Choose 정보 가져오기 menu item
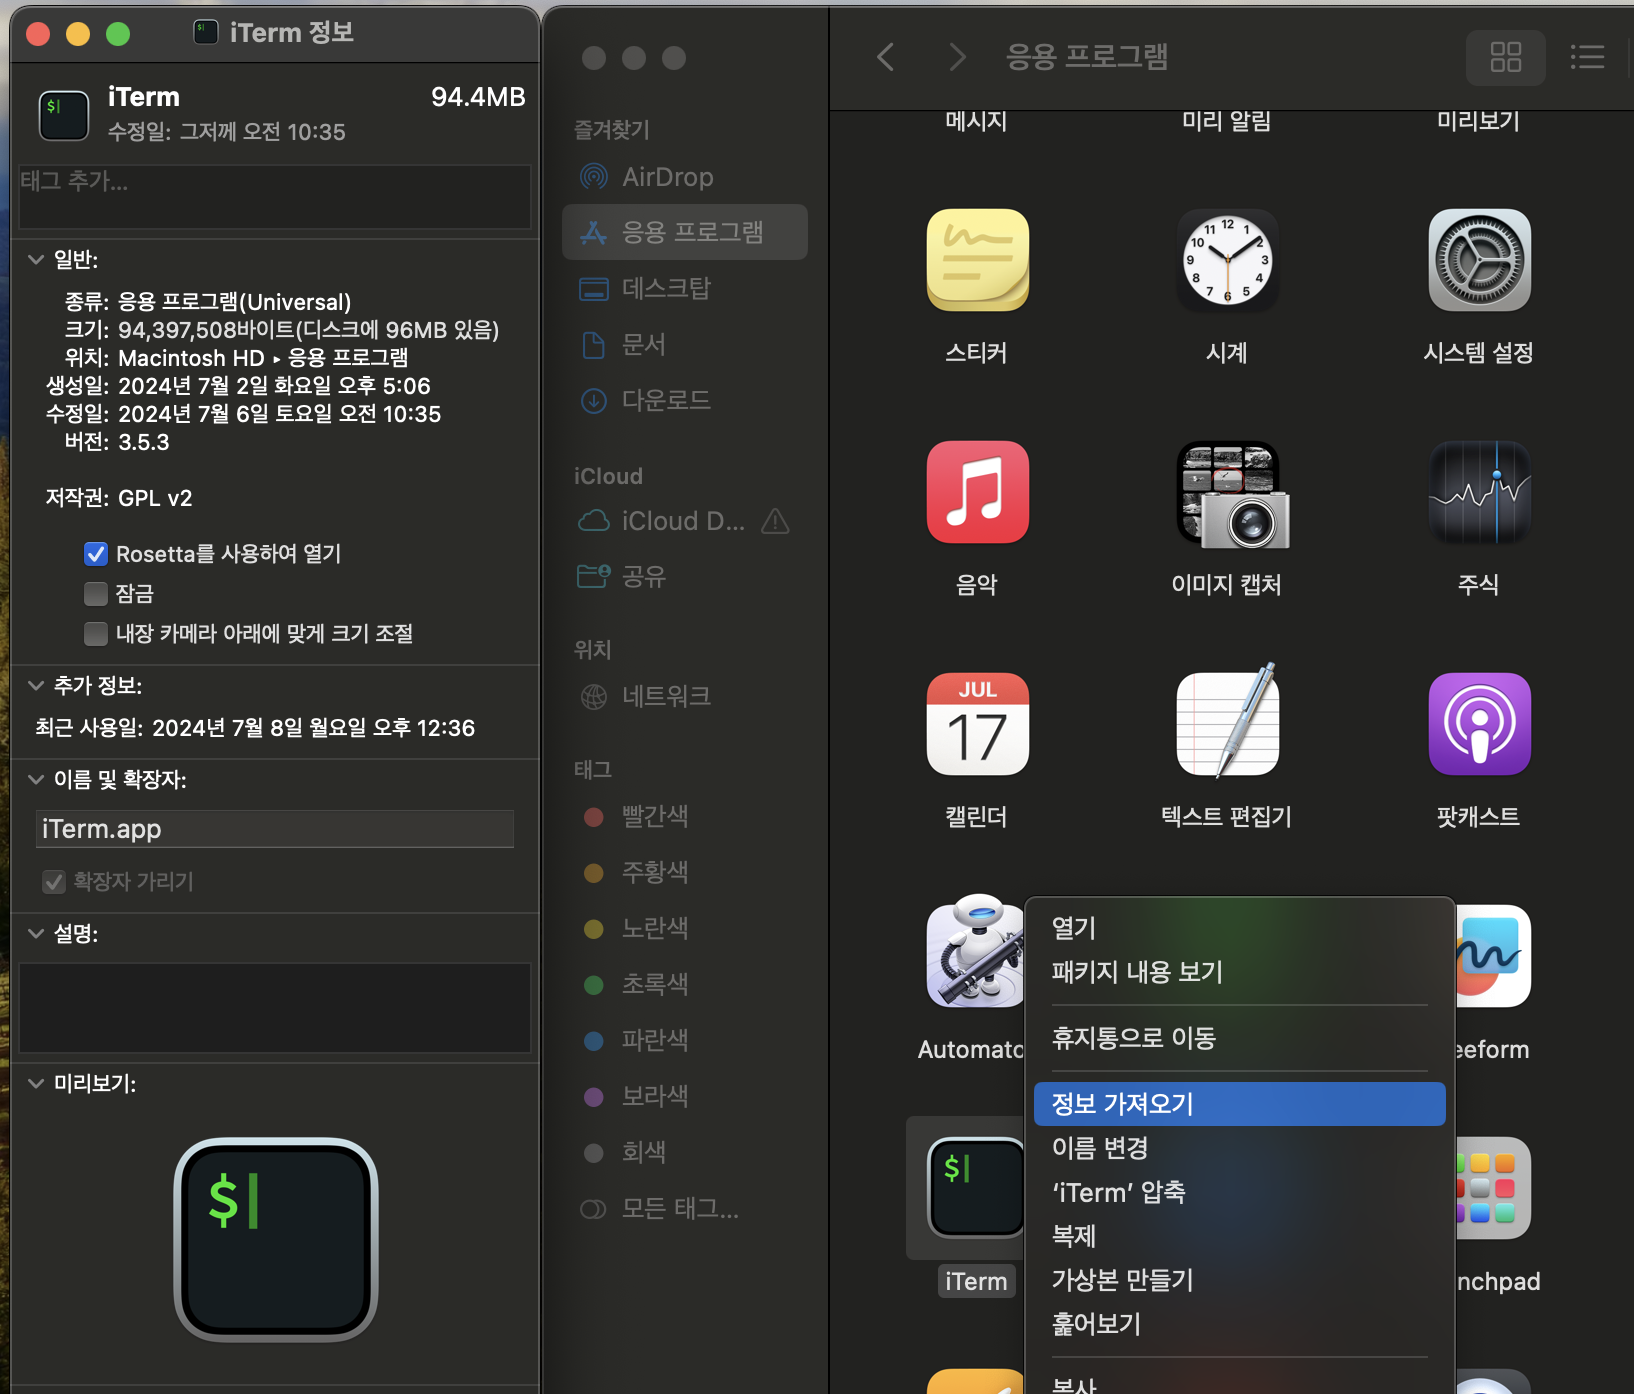The image size is (1634, 1394). pyautogui.click(x=1240, y=1104)
